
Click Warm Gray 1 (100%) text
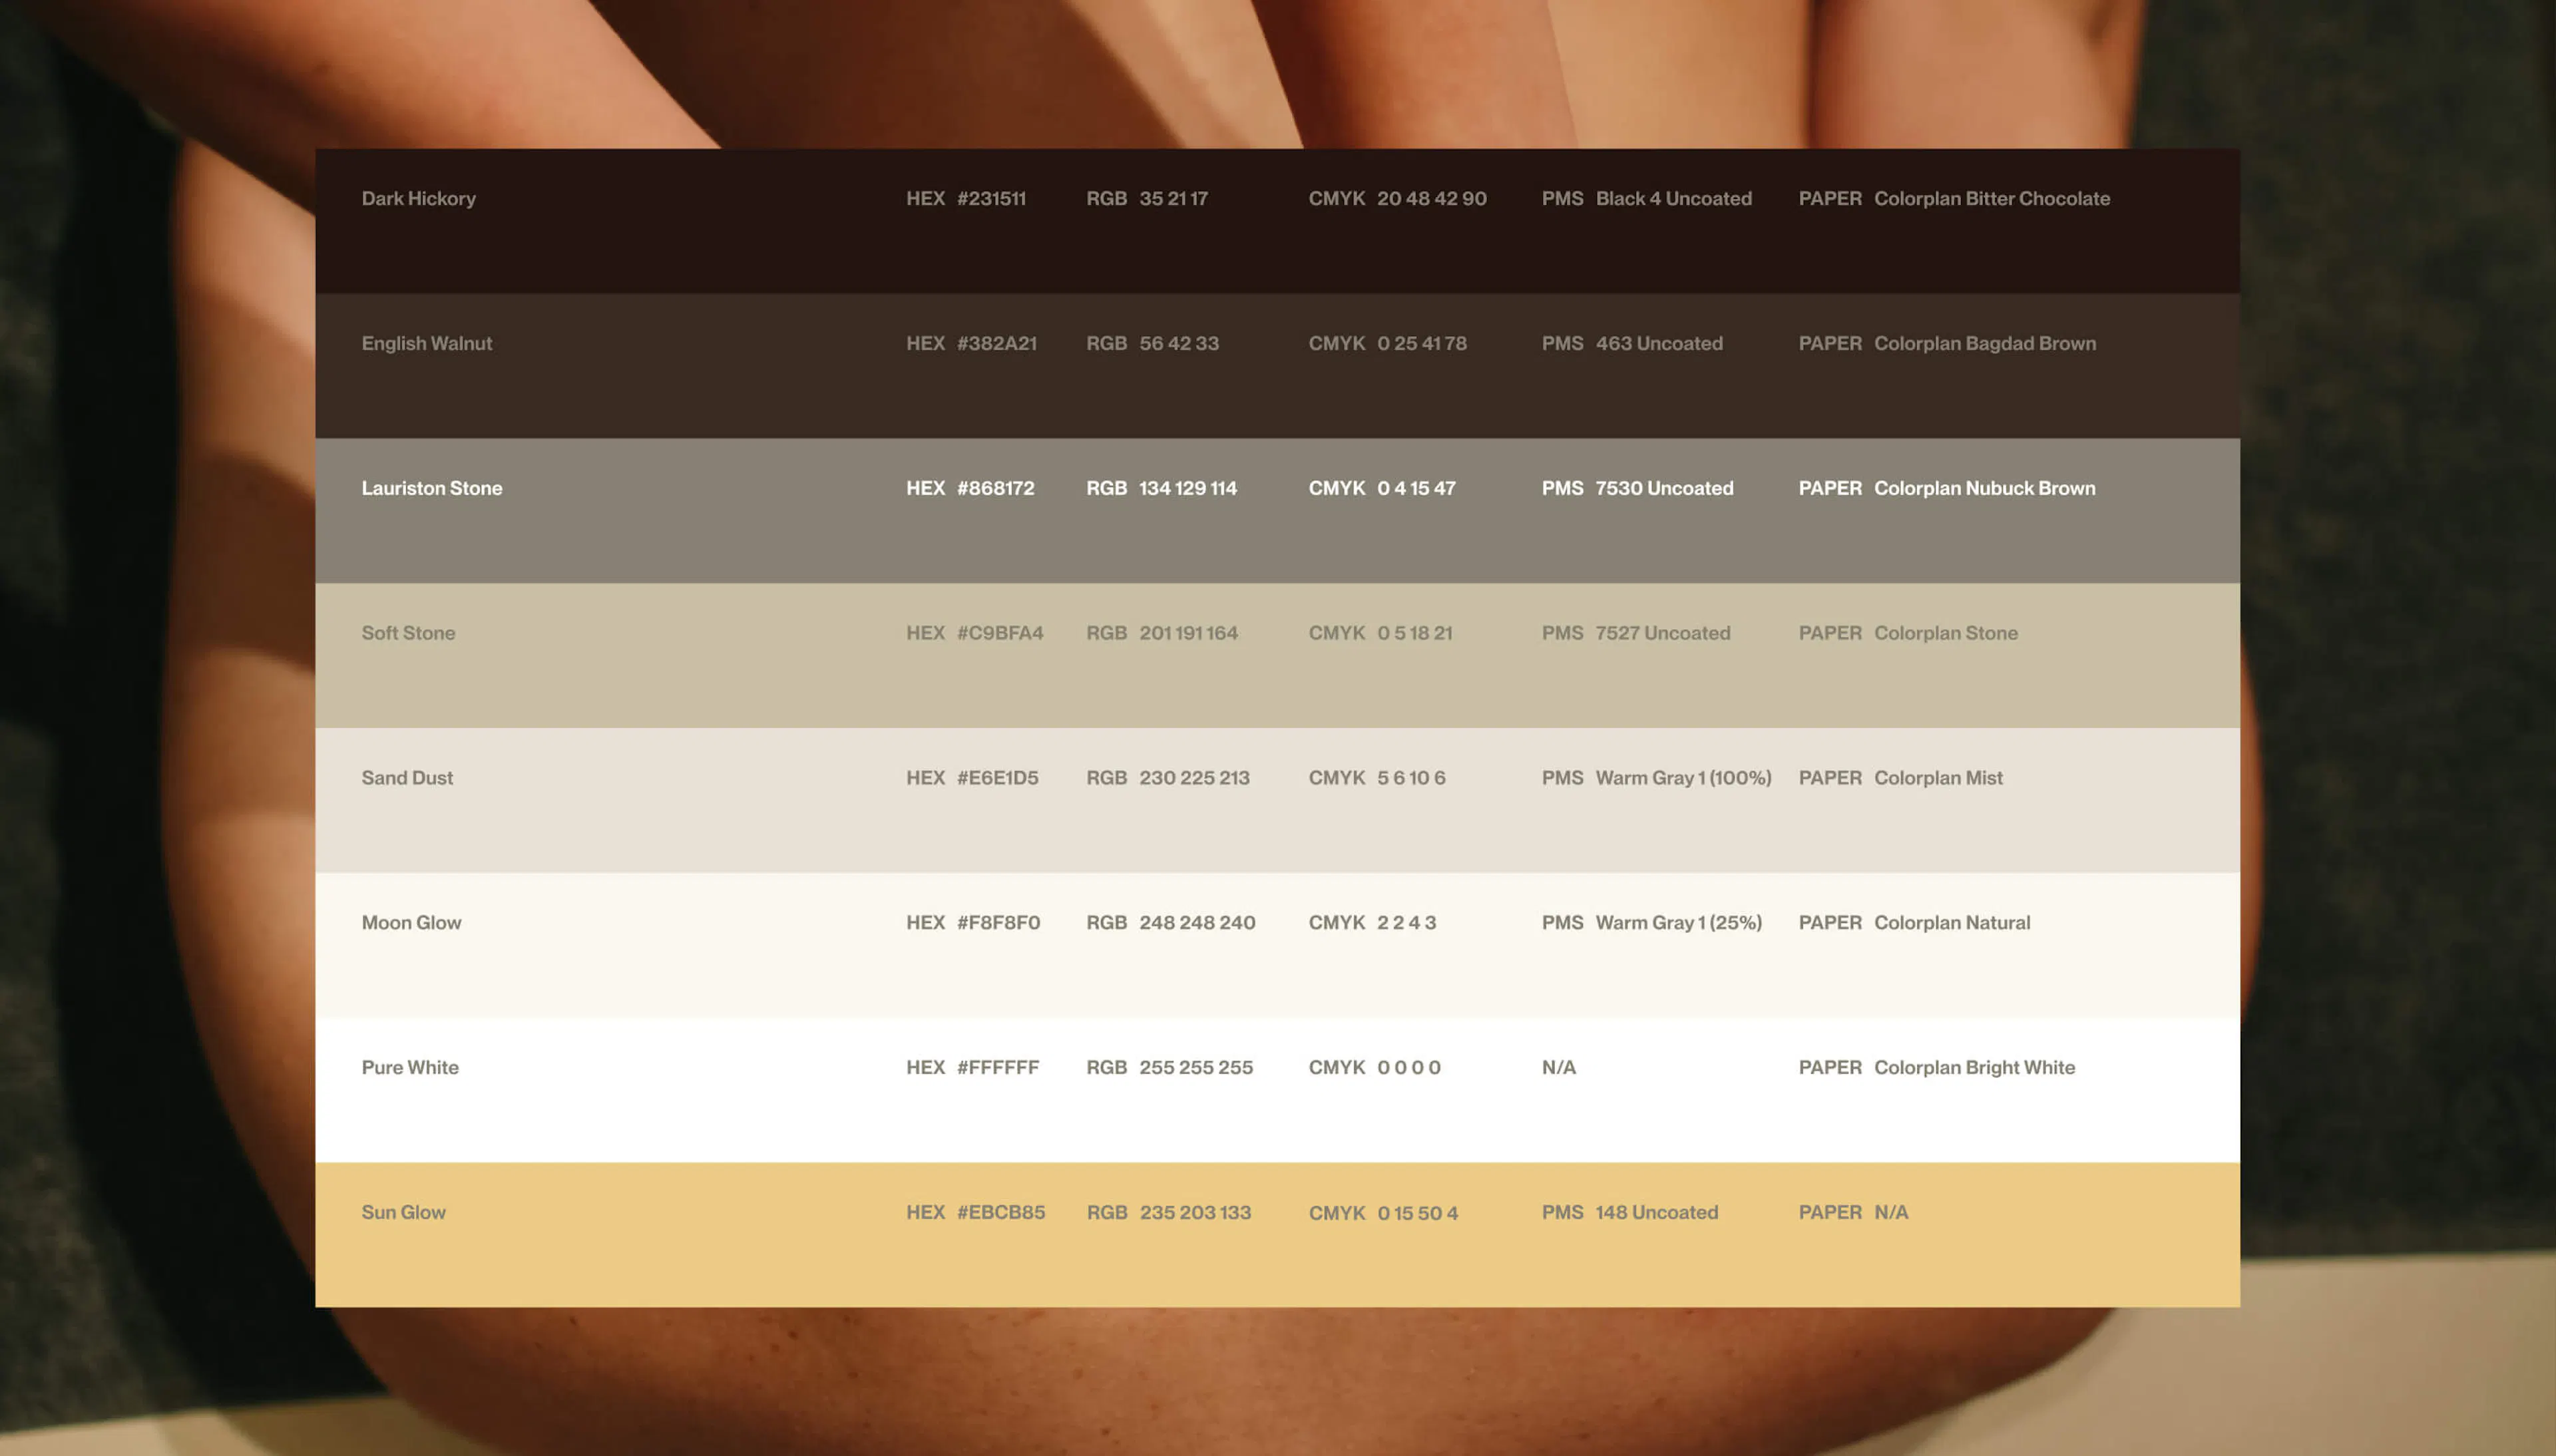point(1683,778)
